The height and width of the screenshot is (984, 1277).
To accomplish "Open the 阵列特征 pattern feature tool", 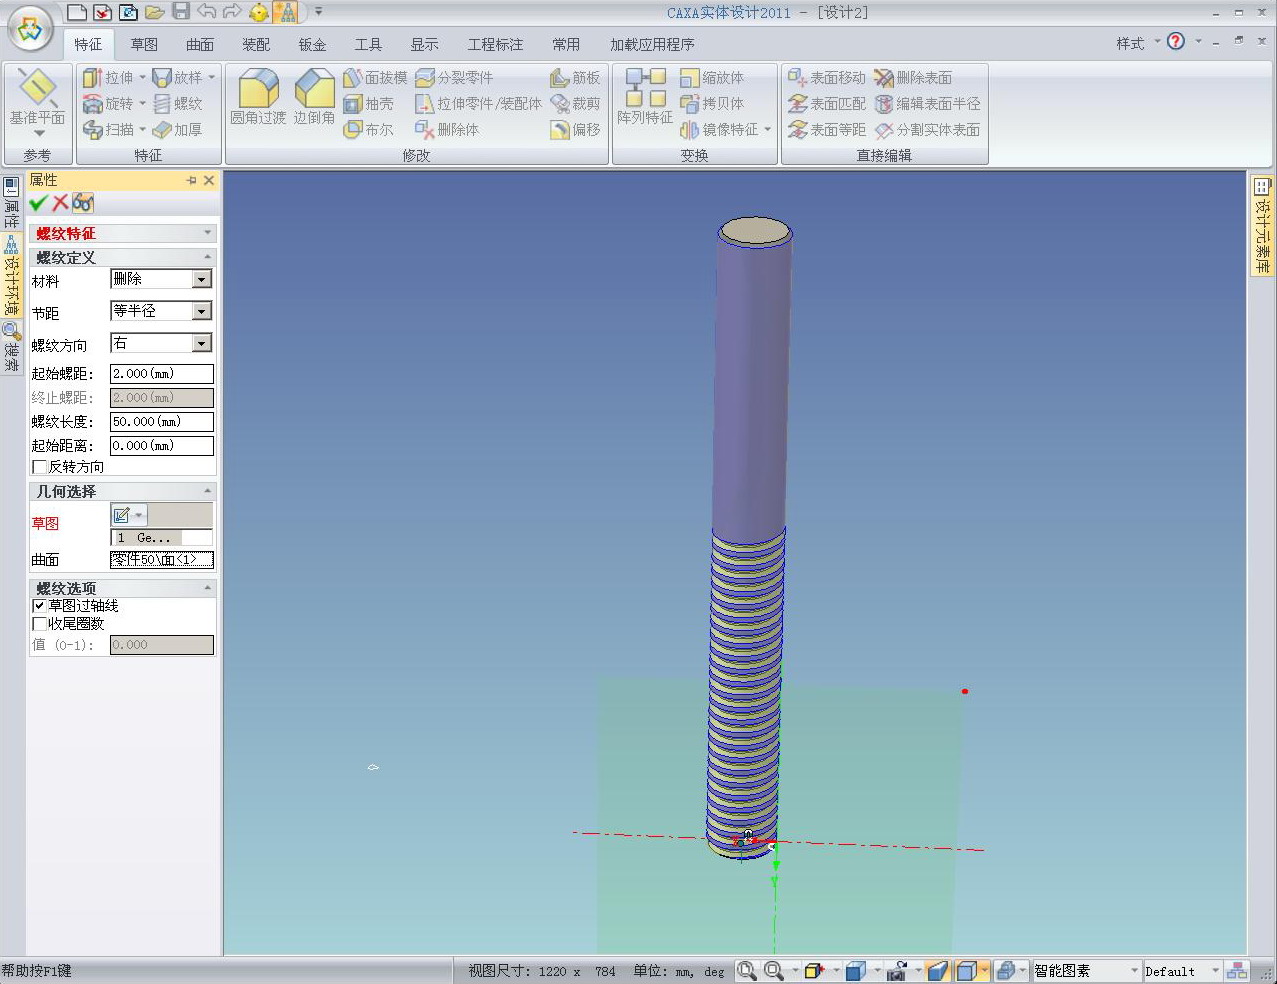I will [x=645, y=89].
